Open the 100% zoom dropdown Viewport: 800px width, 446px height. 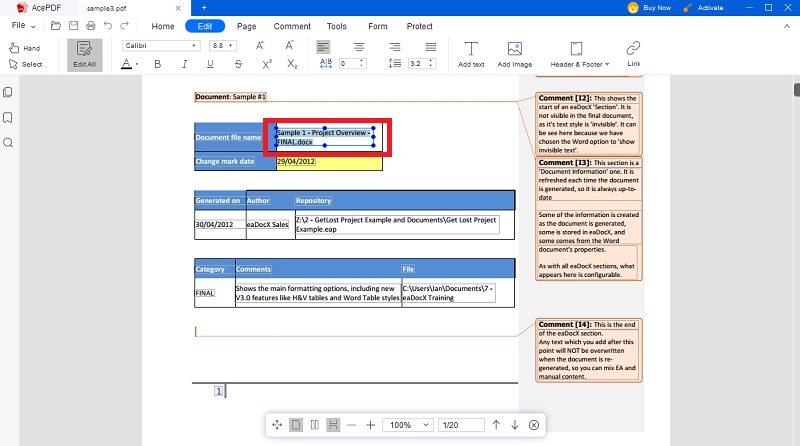(x=408, y=425)
